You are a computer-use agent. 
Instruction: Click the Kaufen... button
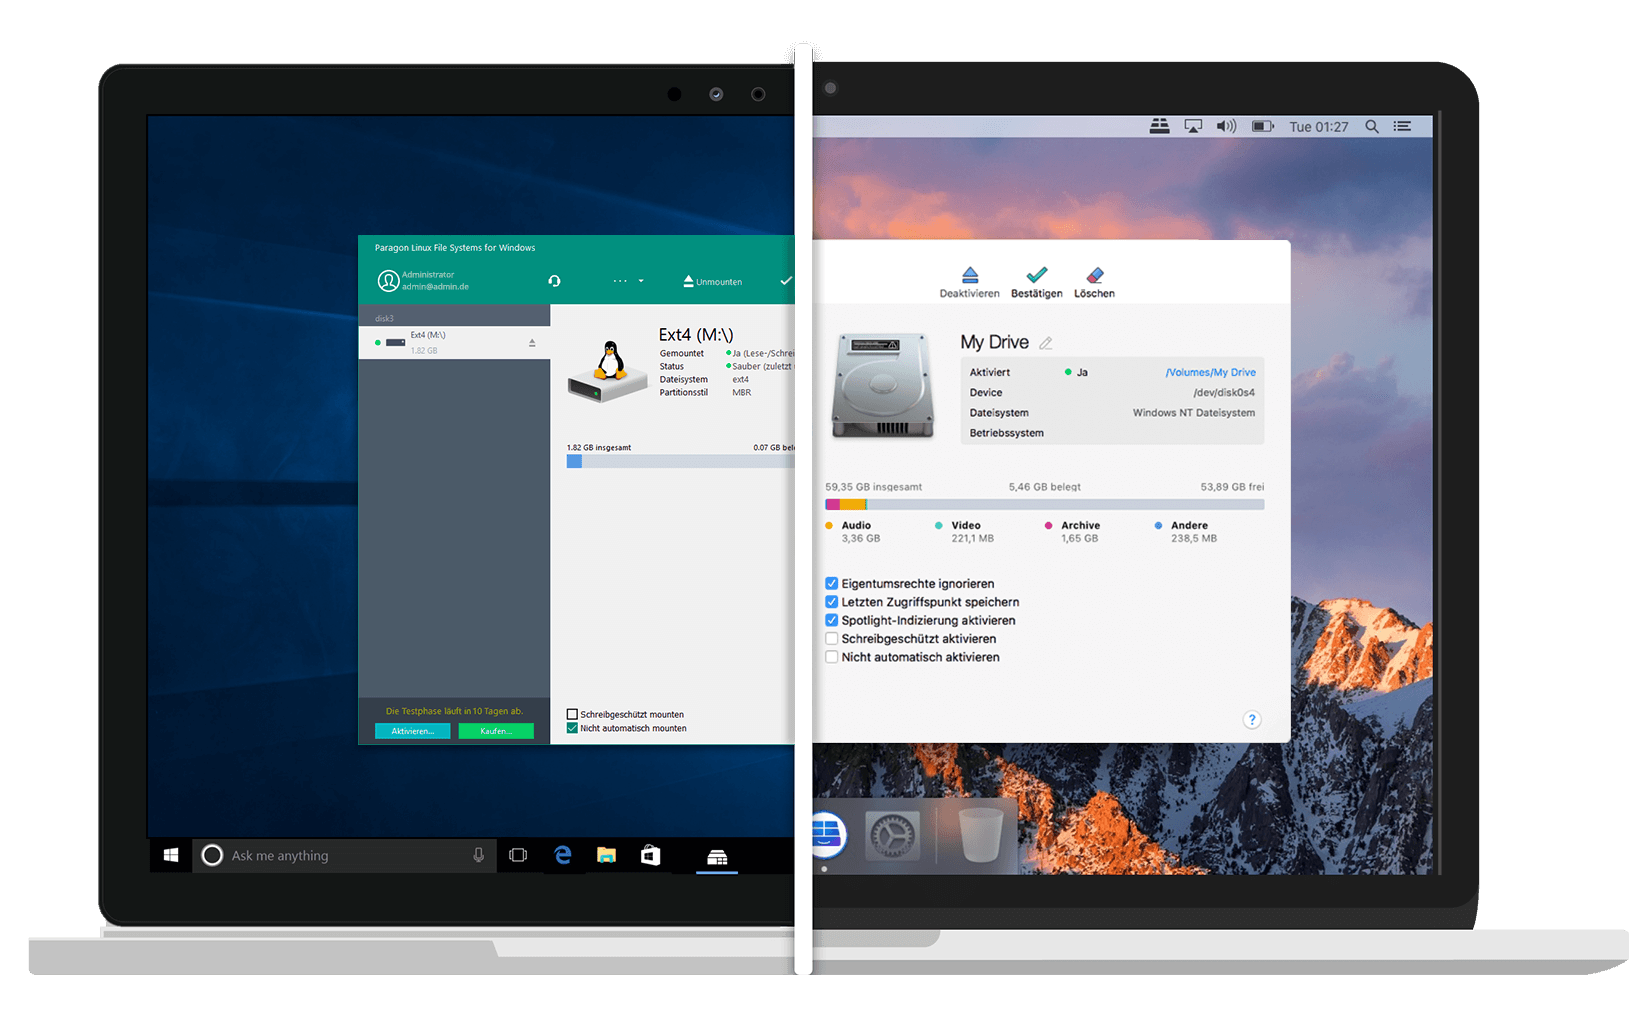[x=496, y=731]
